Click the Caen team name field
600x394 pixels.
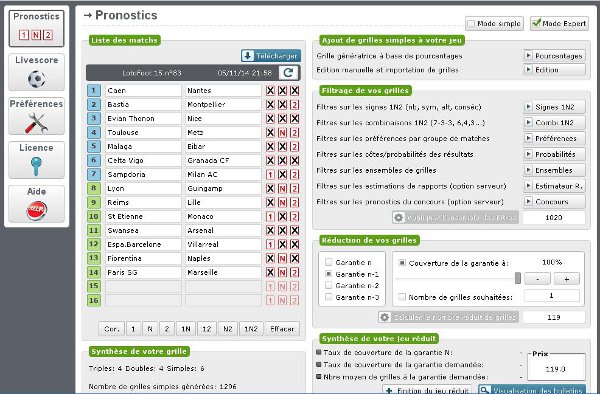[143, 91]
